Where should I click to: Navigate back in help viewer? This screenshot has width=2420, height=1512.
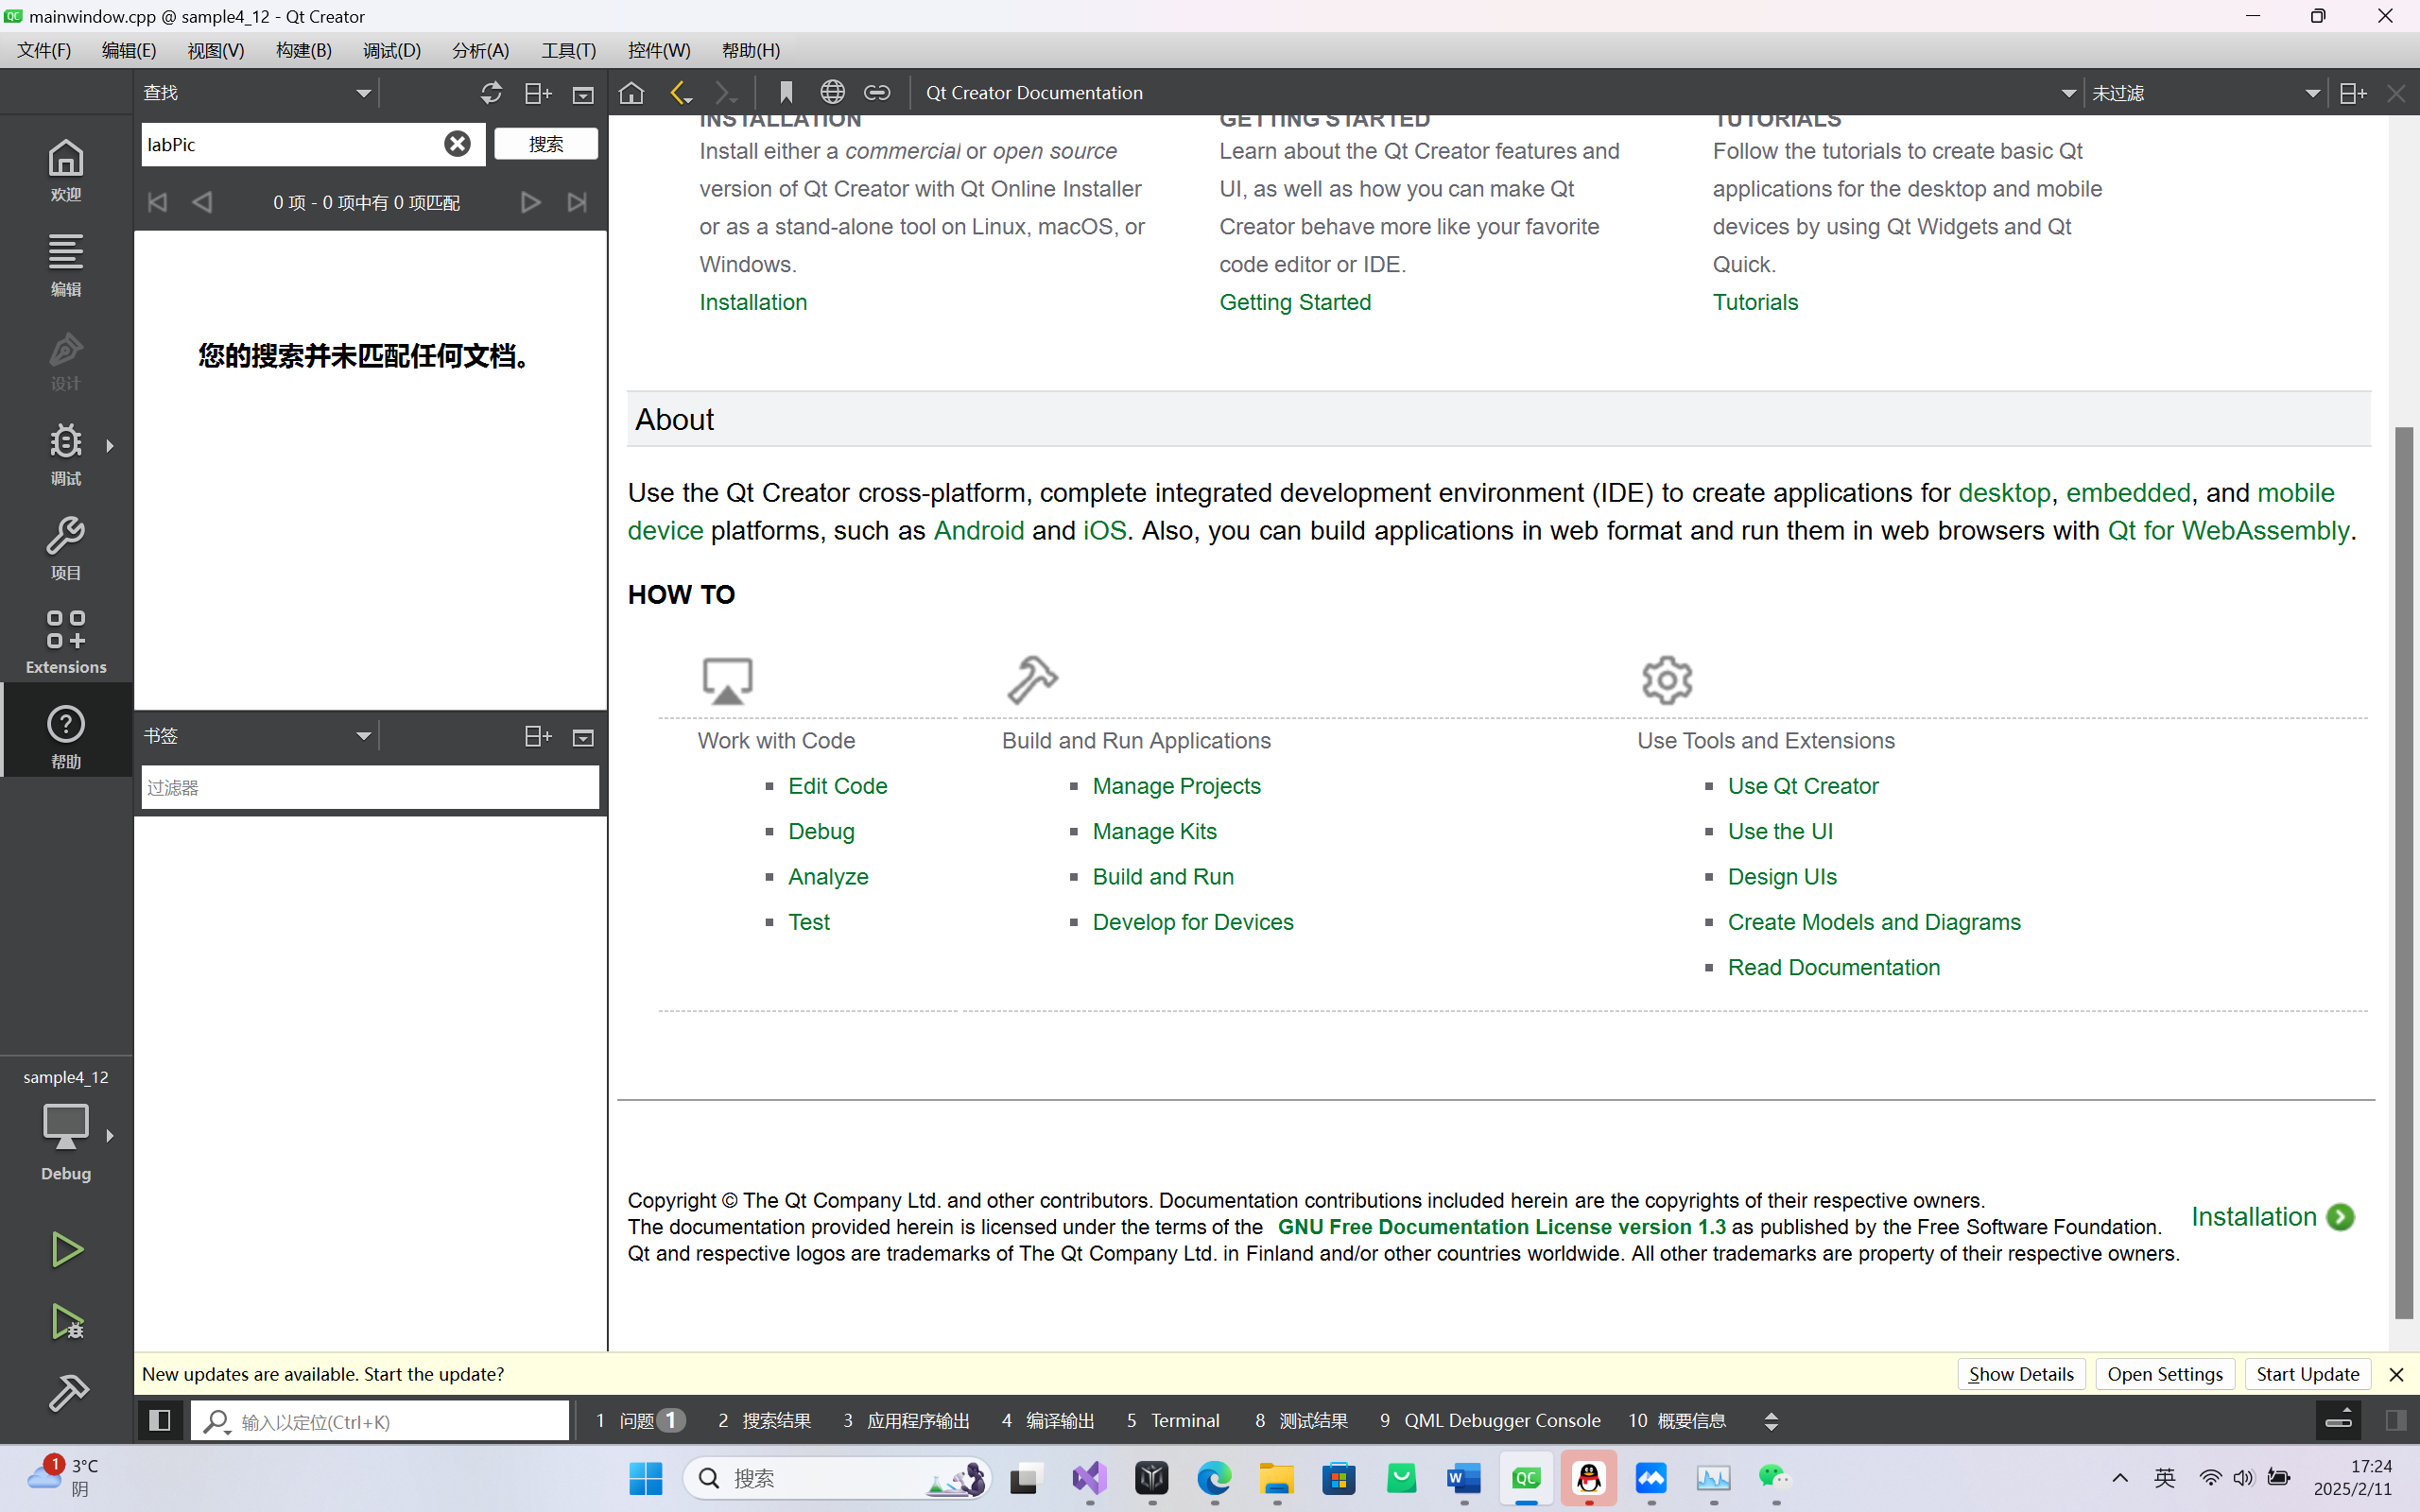(679, 93)
